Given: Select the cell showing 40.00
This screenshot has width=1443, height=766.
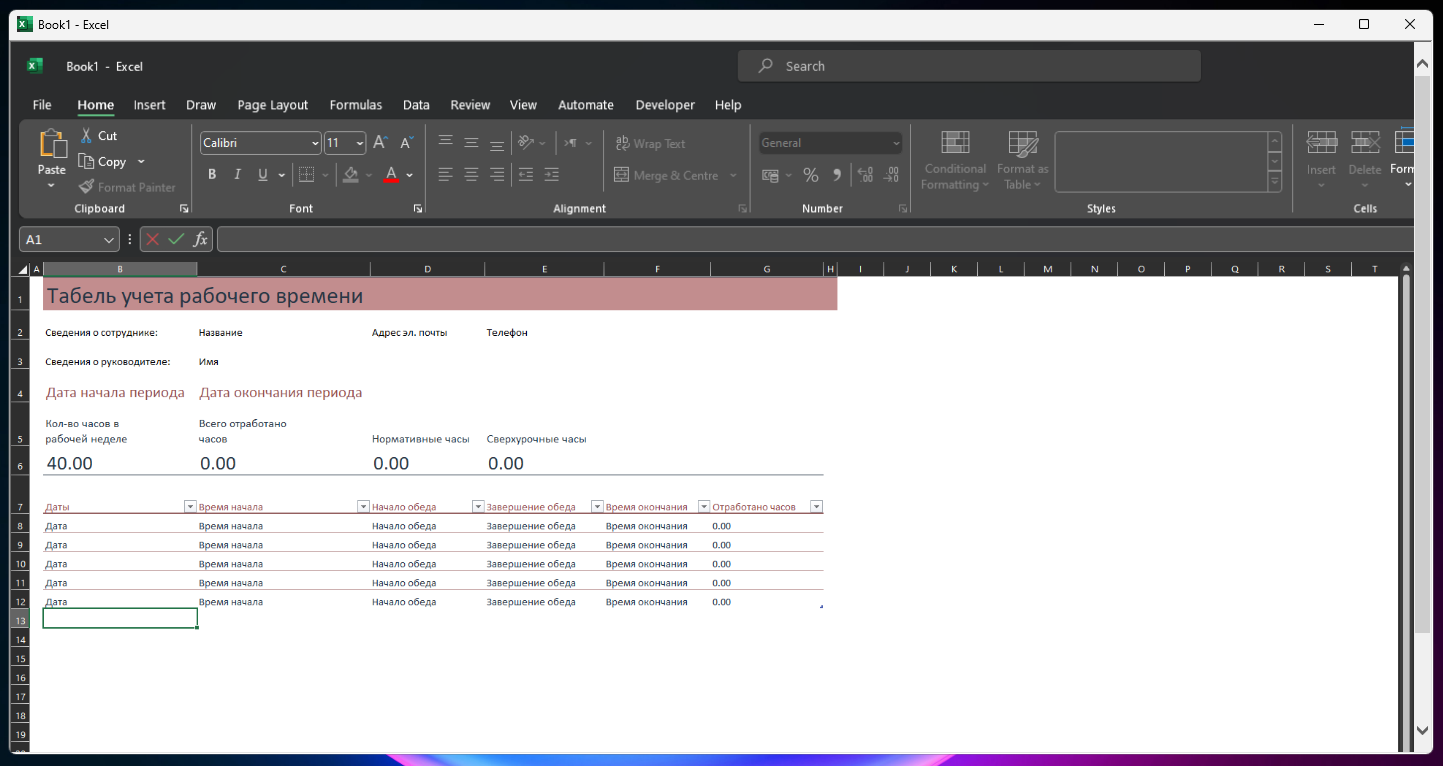Looking at the screenshot, I should point(120,463).
